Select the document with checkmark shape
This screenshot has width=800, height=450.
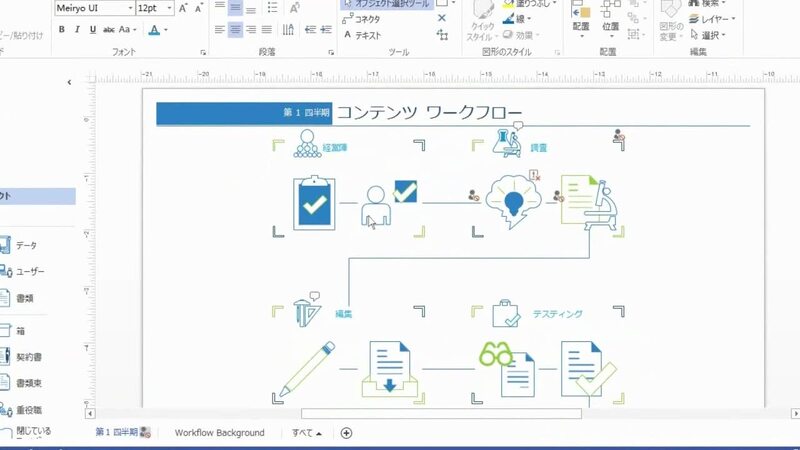pos(589,369)
